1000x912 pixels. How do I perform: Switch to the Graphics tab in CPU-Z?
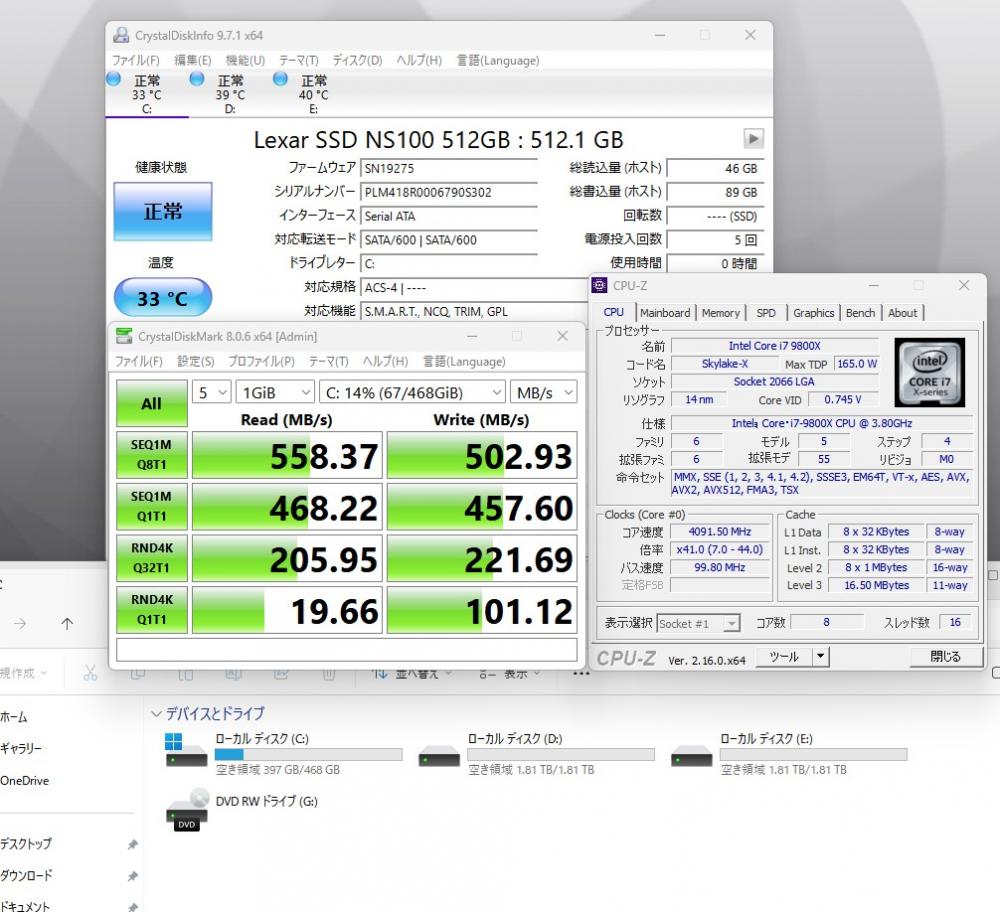[814, 313]
